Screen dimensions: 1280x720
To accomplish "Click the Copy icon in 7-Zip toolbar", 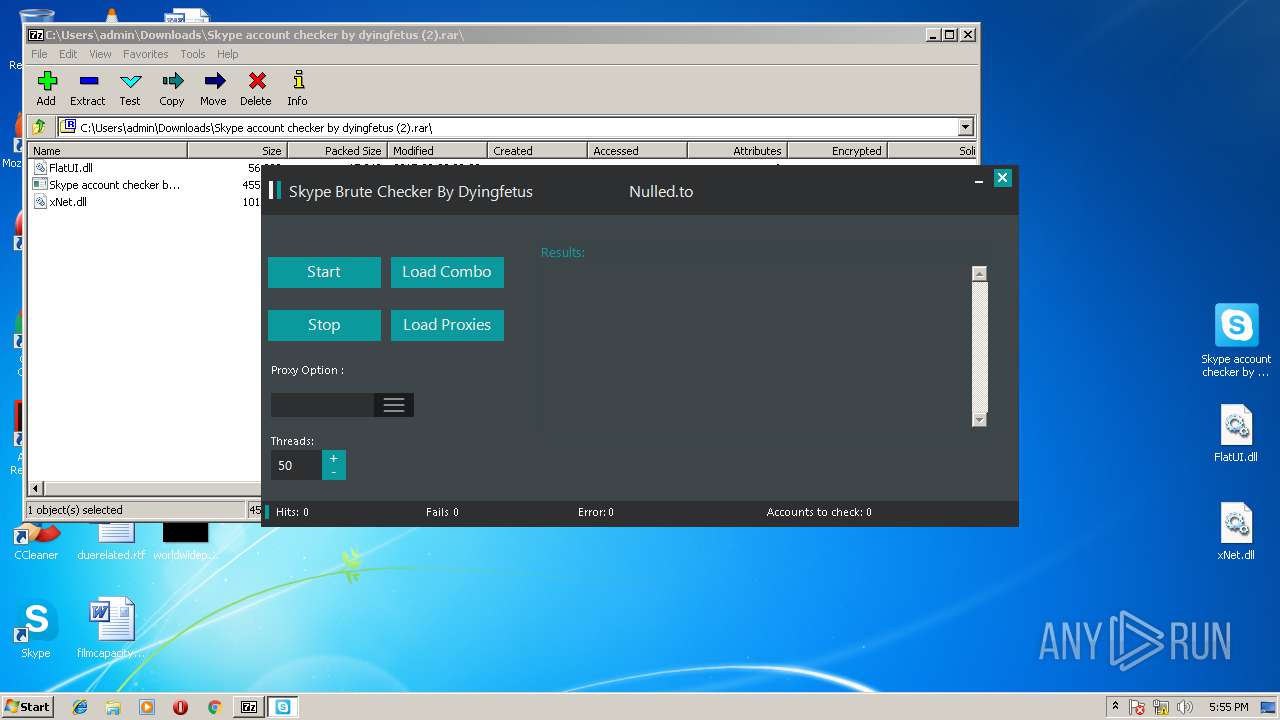I will point(172,81).
